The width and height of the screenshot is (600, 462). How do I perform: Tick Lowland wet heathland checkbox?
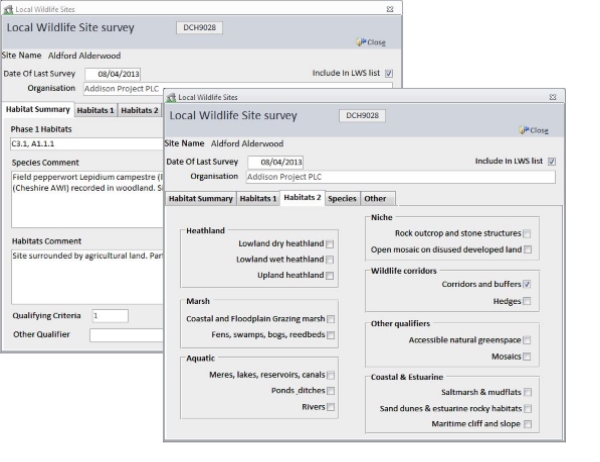pyautogui.click(x=330, y=260)
